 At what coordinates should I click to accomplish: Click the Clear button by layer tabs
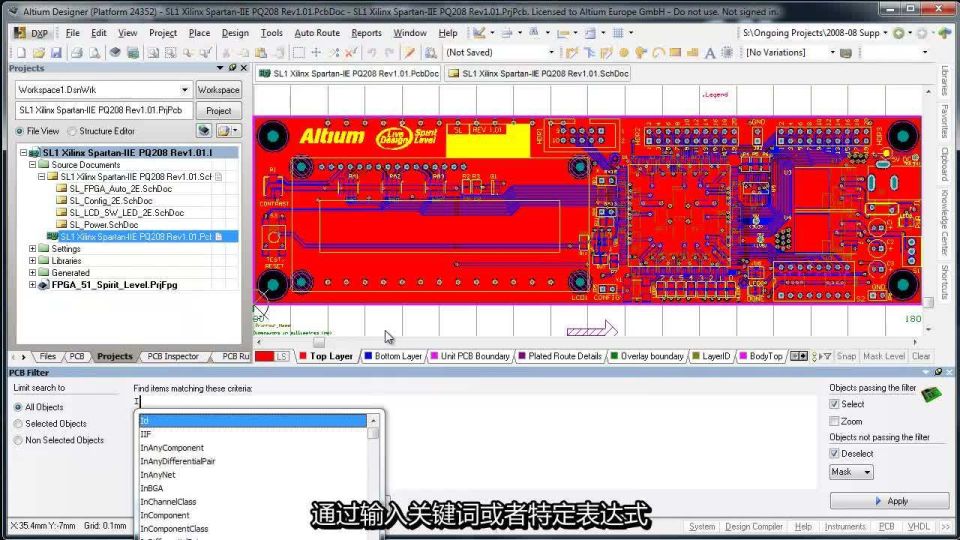(921, 356)
